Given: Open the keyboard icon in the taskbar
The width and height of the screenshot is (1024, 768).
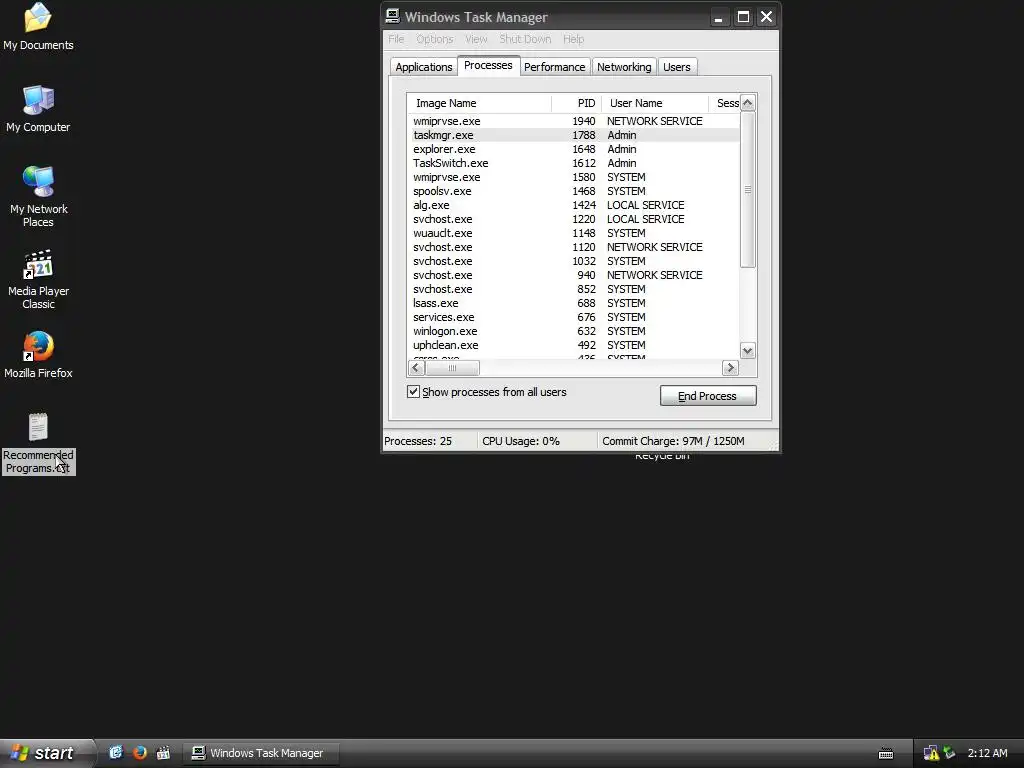Looking at the screenshot, I should pyautogui.click(x=886, y=753).
